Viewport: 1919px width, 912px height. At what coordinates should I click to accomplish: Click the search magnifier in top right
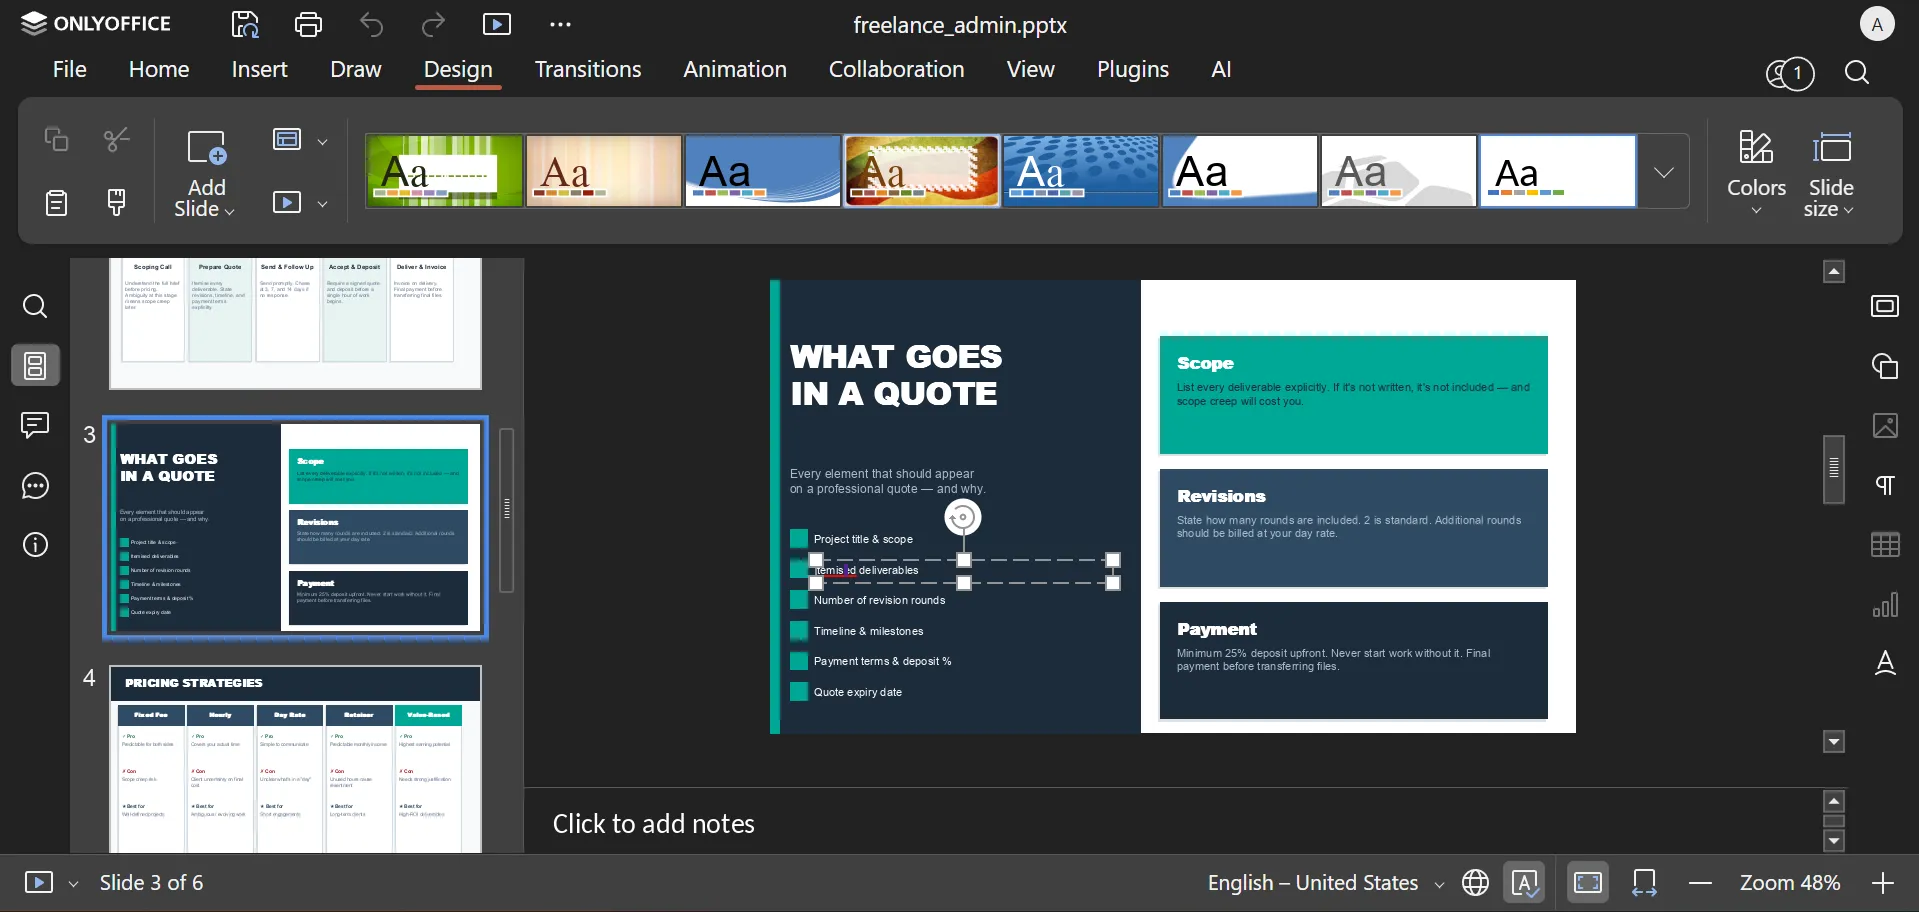point(1857,73)
